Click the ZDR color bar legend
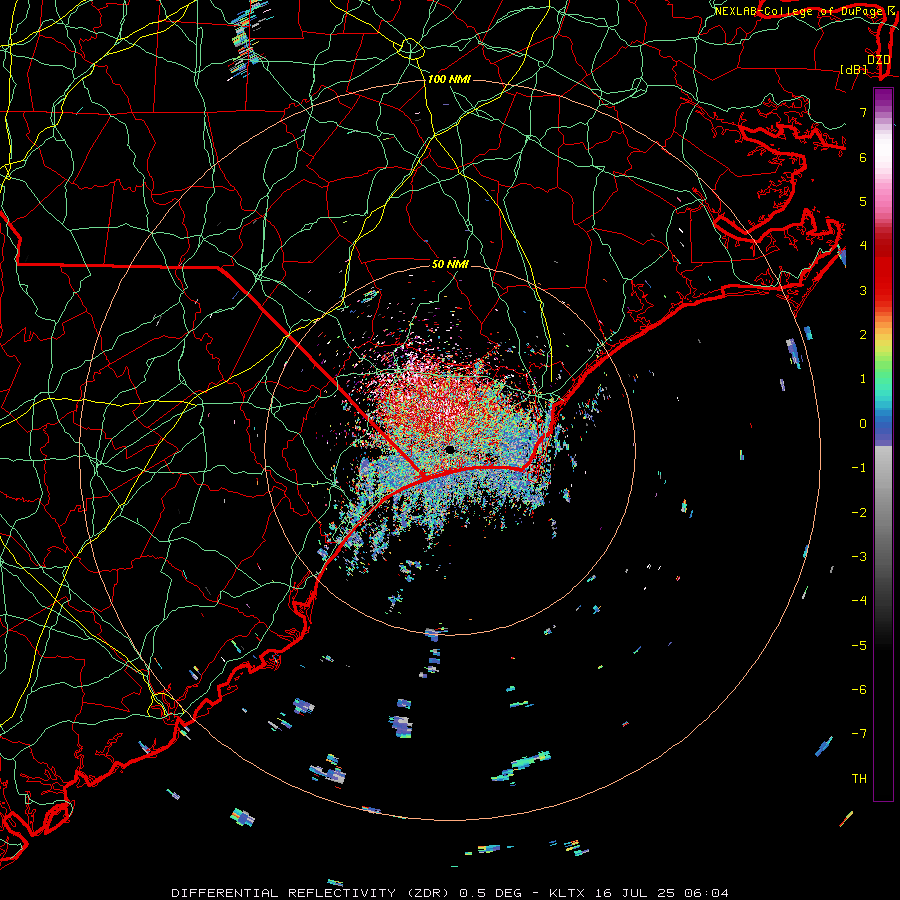900x900 pixels. [x=883, y=444]
